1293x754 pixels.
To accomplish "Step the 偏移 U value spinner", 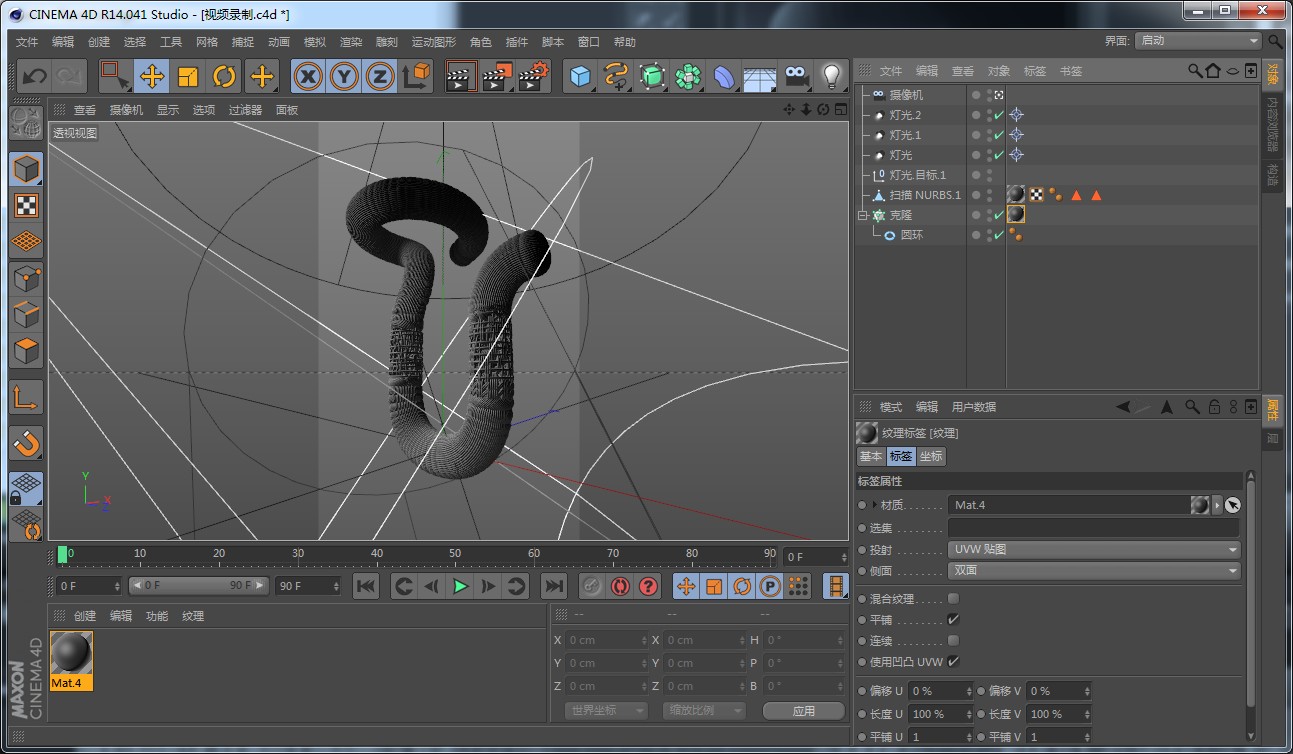I will (x=969, y=691).
